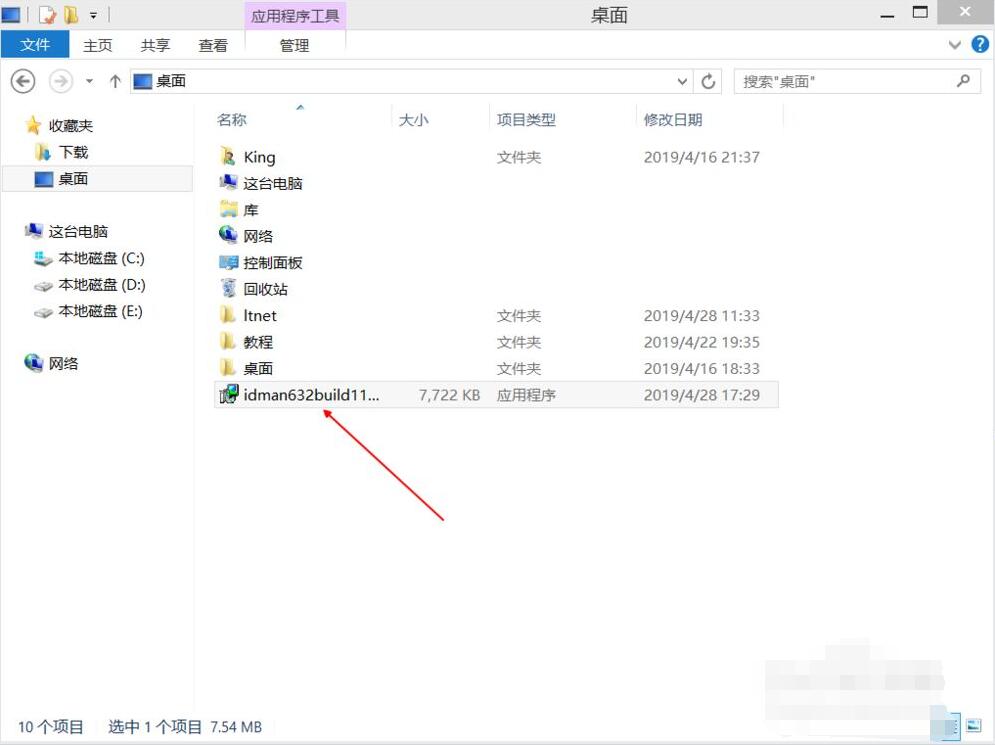The width and height of the screenshot is (995, 745).
Task: Switch to the 主页 ribbon tab
Action: [x=98, y=45]
